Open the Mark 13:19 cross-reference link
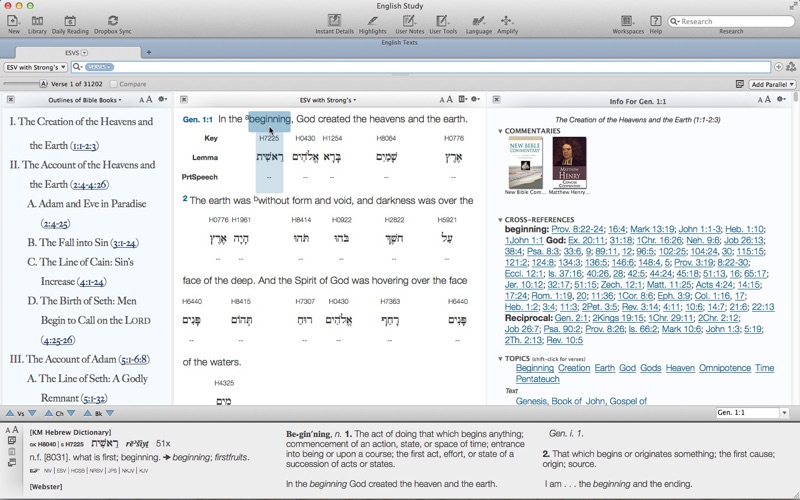 (x=654, y=229)
